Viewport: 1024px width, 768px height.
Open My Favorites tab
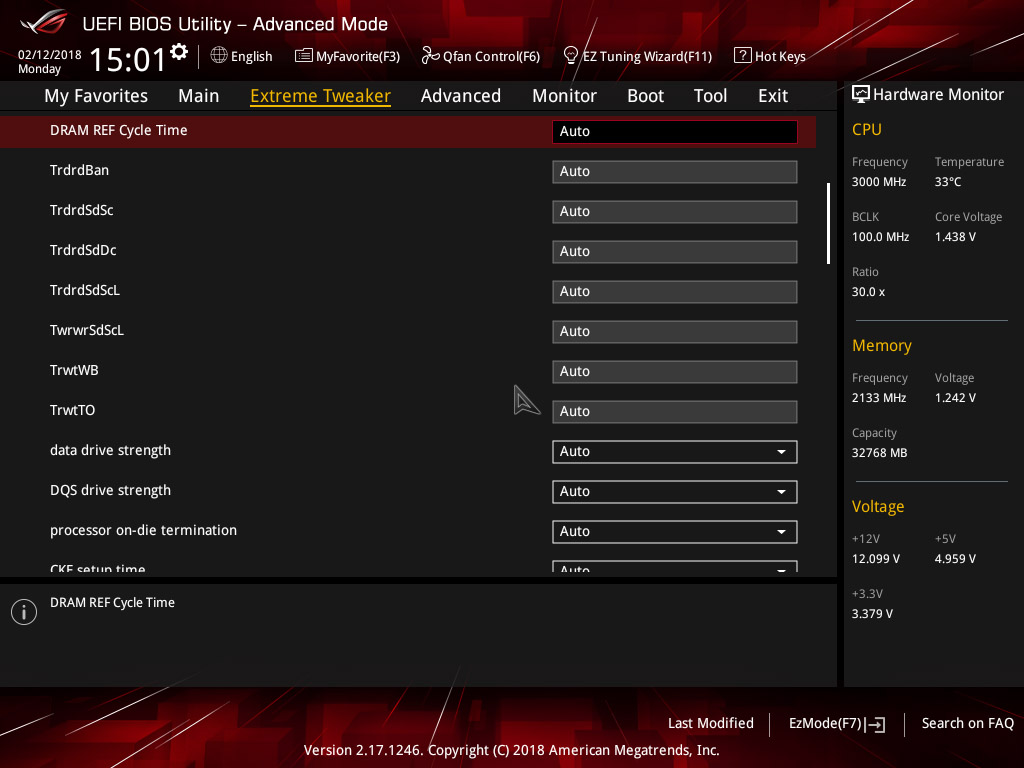96,96
